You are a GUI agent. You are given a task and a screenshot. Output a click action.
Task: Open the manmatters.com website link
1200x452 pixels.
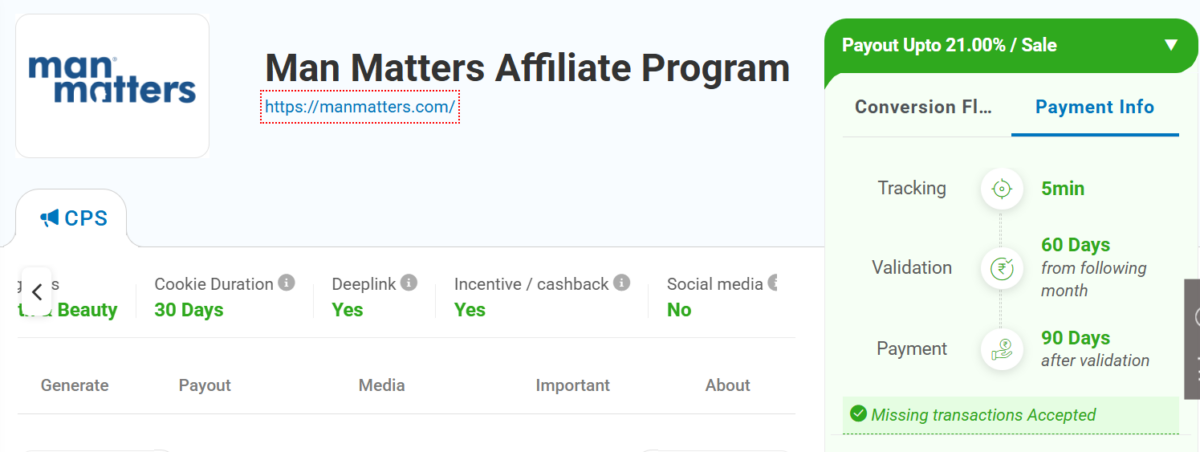360,106
